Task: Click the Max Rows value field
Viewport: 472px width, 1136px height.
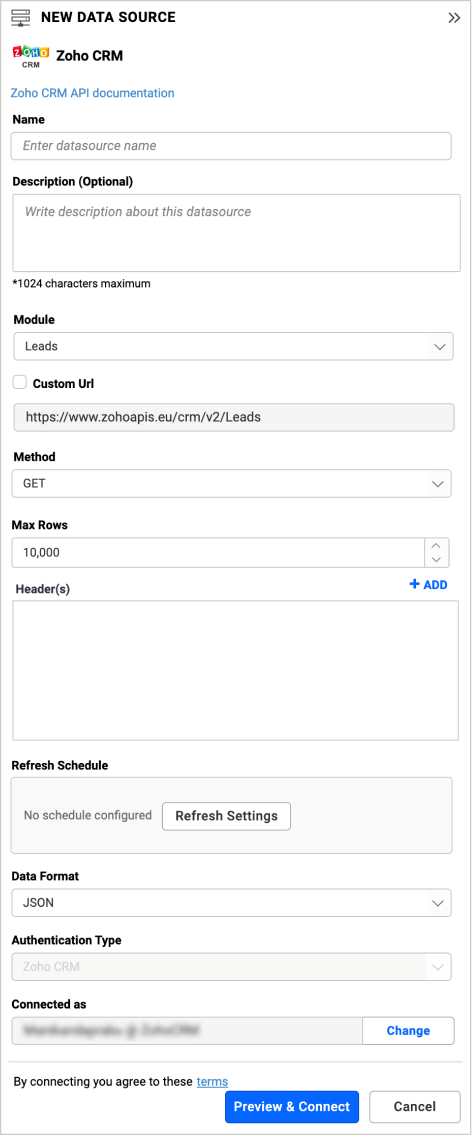Action: tap(218, 552)
